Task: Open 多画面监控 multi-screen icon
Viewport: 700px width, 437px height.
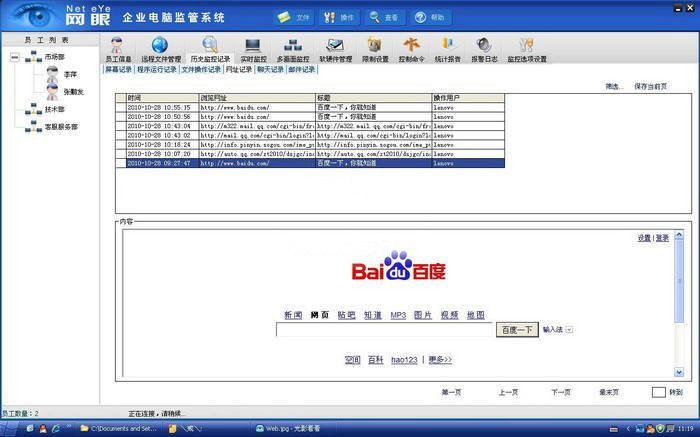Action: tap(293, 49)
